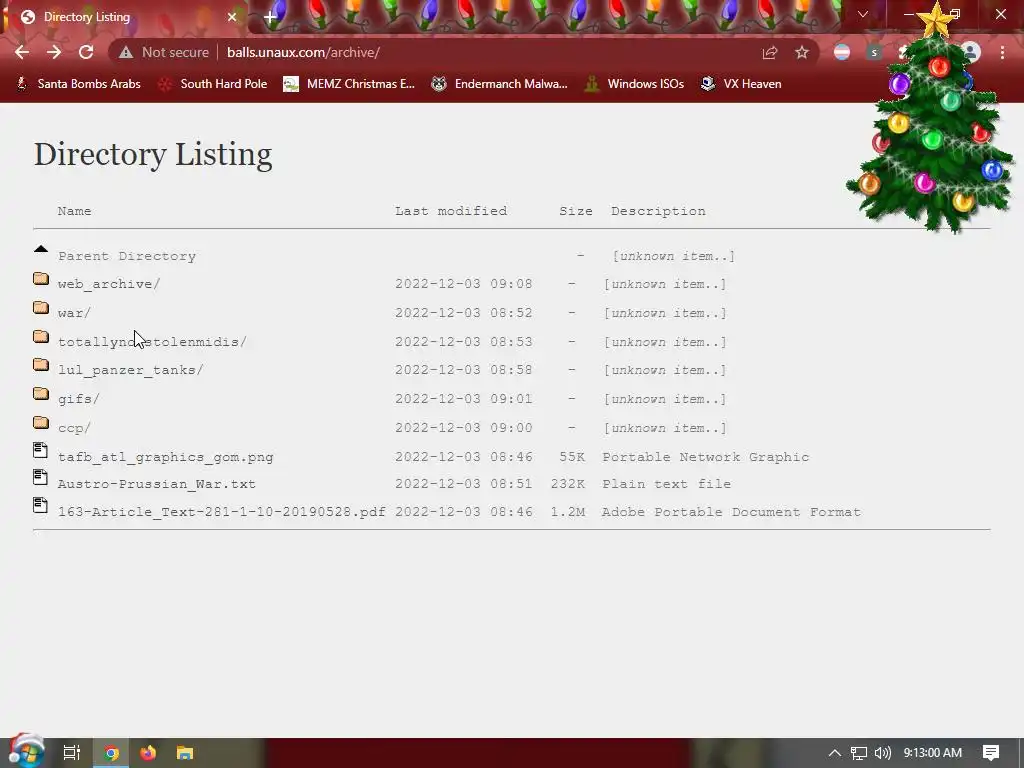The image size is (1024, 768).
Task: Click folder icon next to web_archive/
Action: (40, 279)
